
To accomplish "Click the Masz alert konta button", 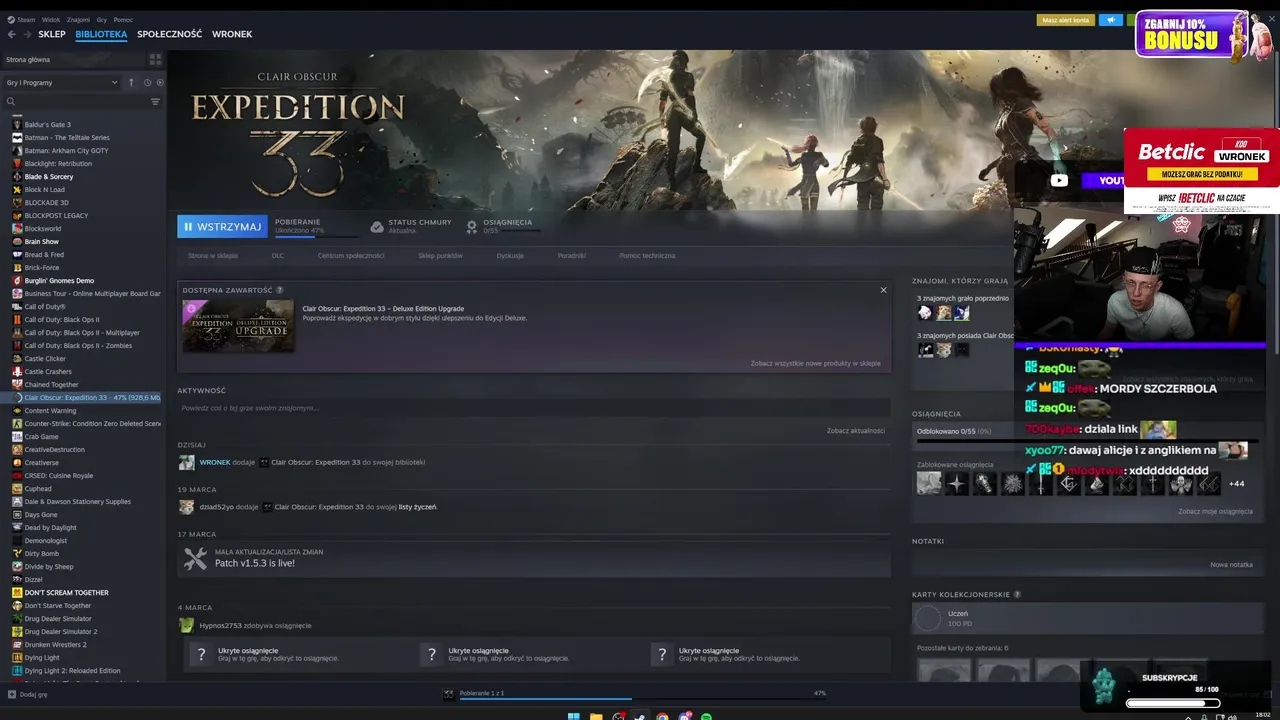I will [1066, 20].
